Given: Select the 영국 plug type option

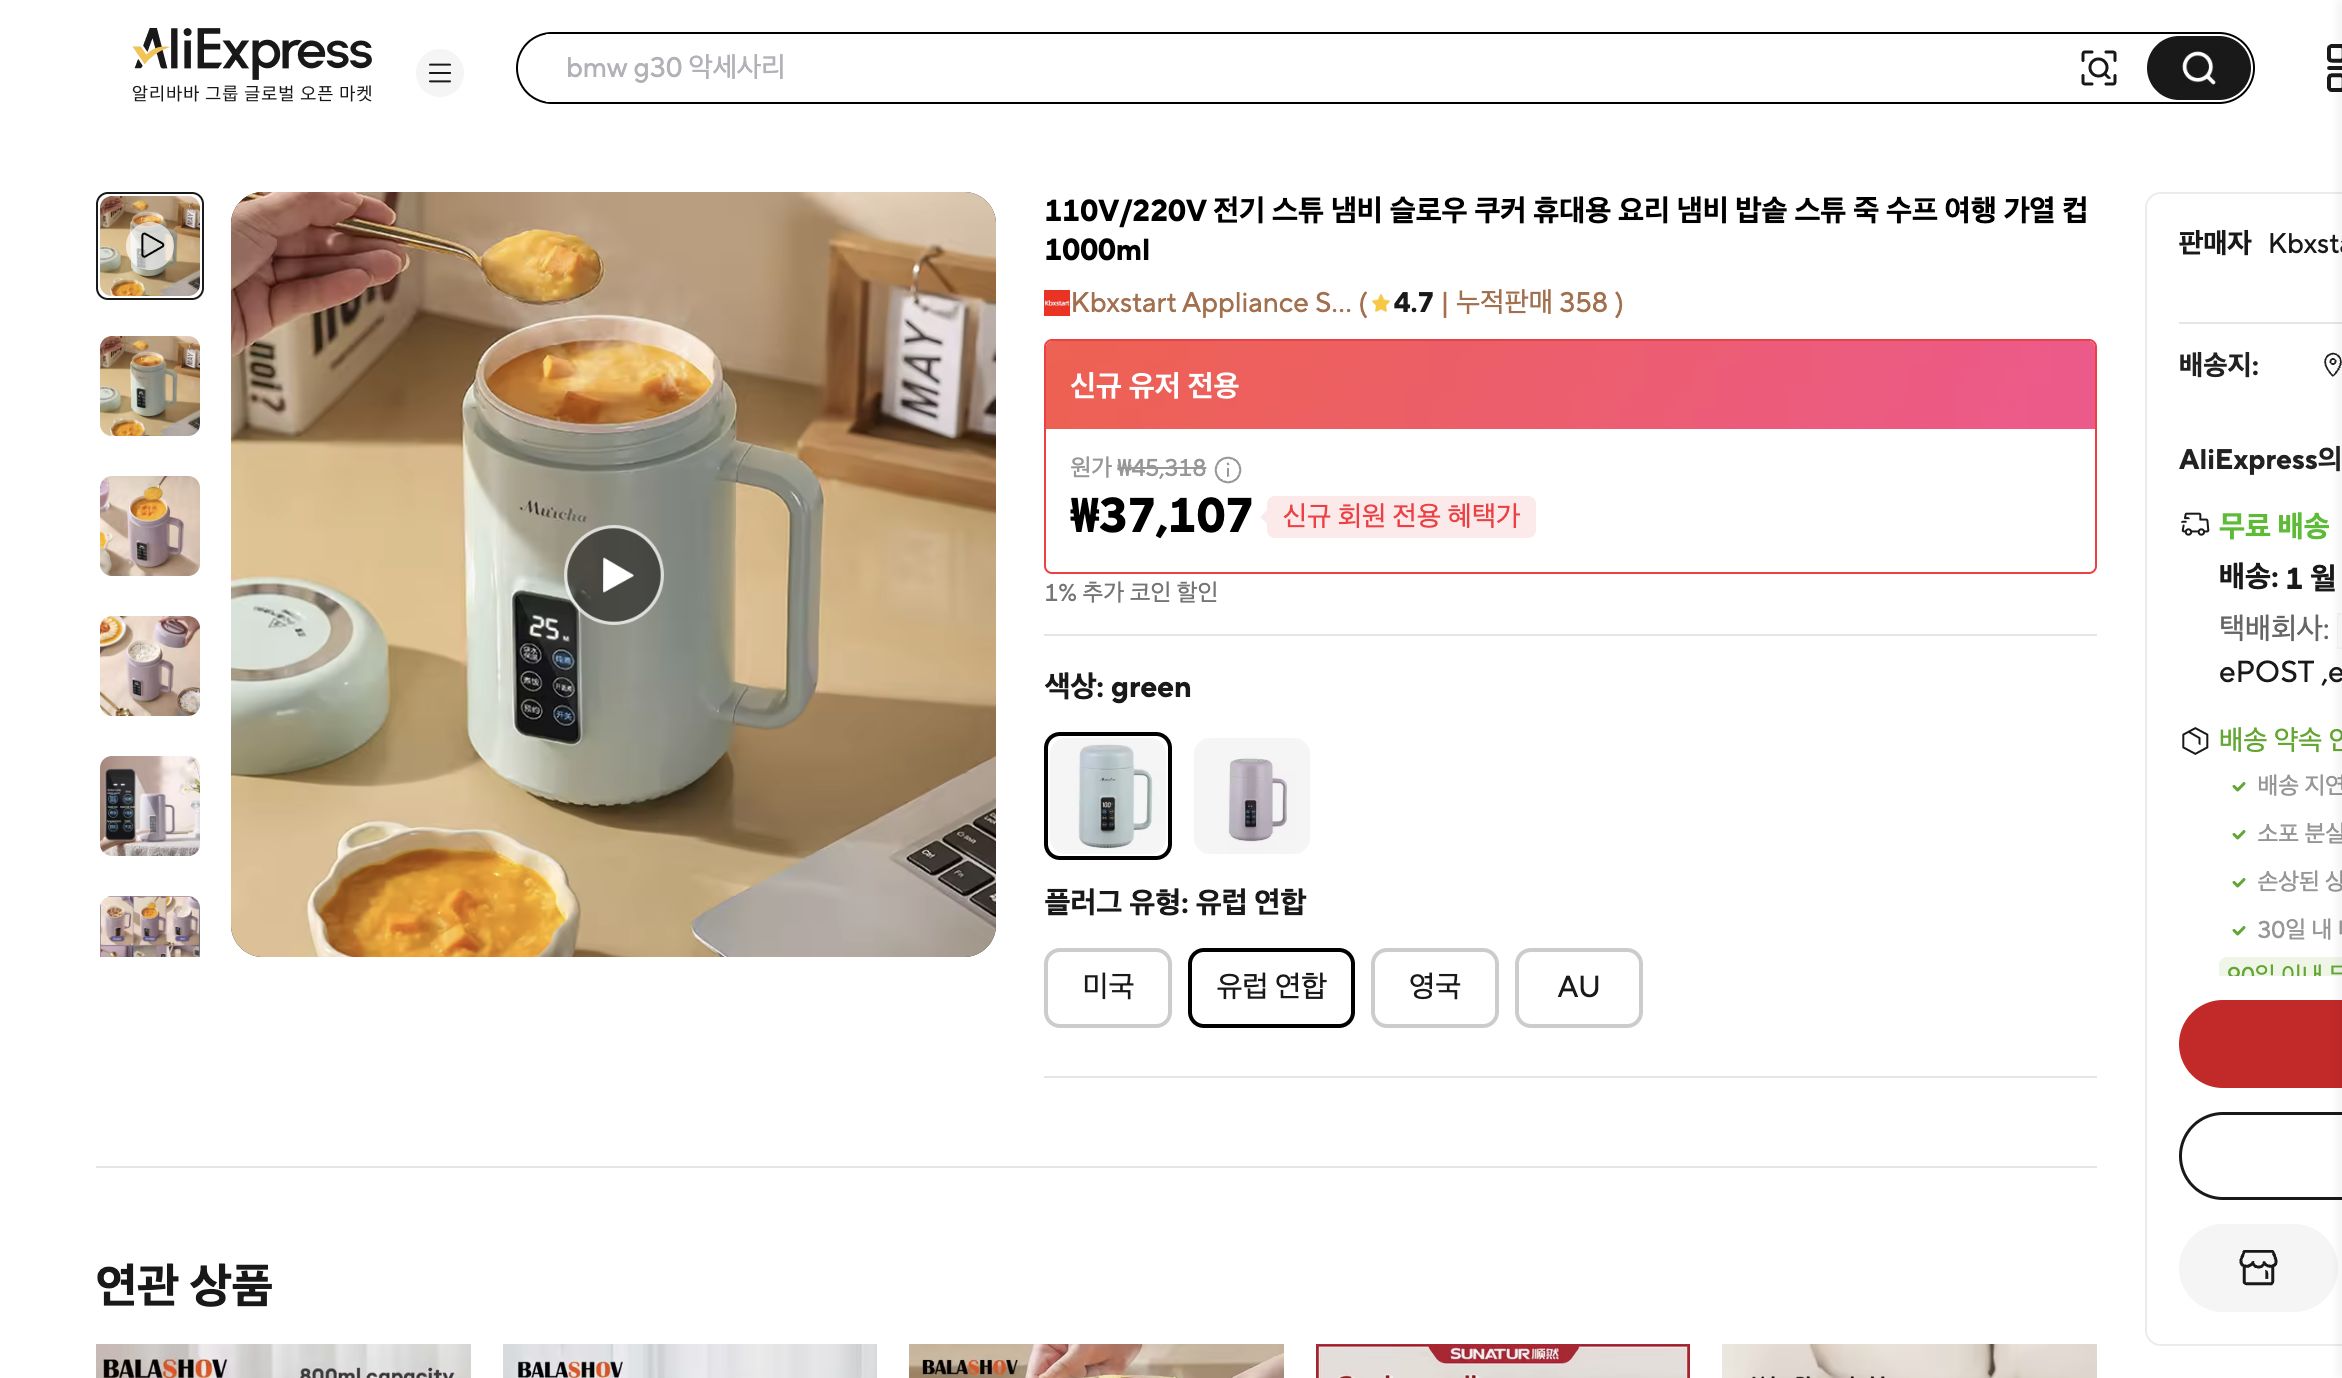Looking at the screenshot, I should pyautogui.click(x=1434, y=987).
